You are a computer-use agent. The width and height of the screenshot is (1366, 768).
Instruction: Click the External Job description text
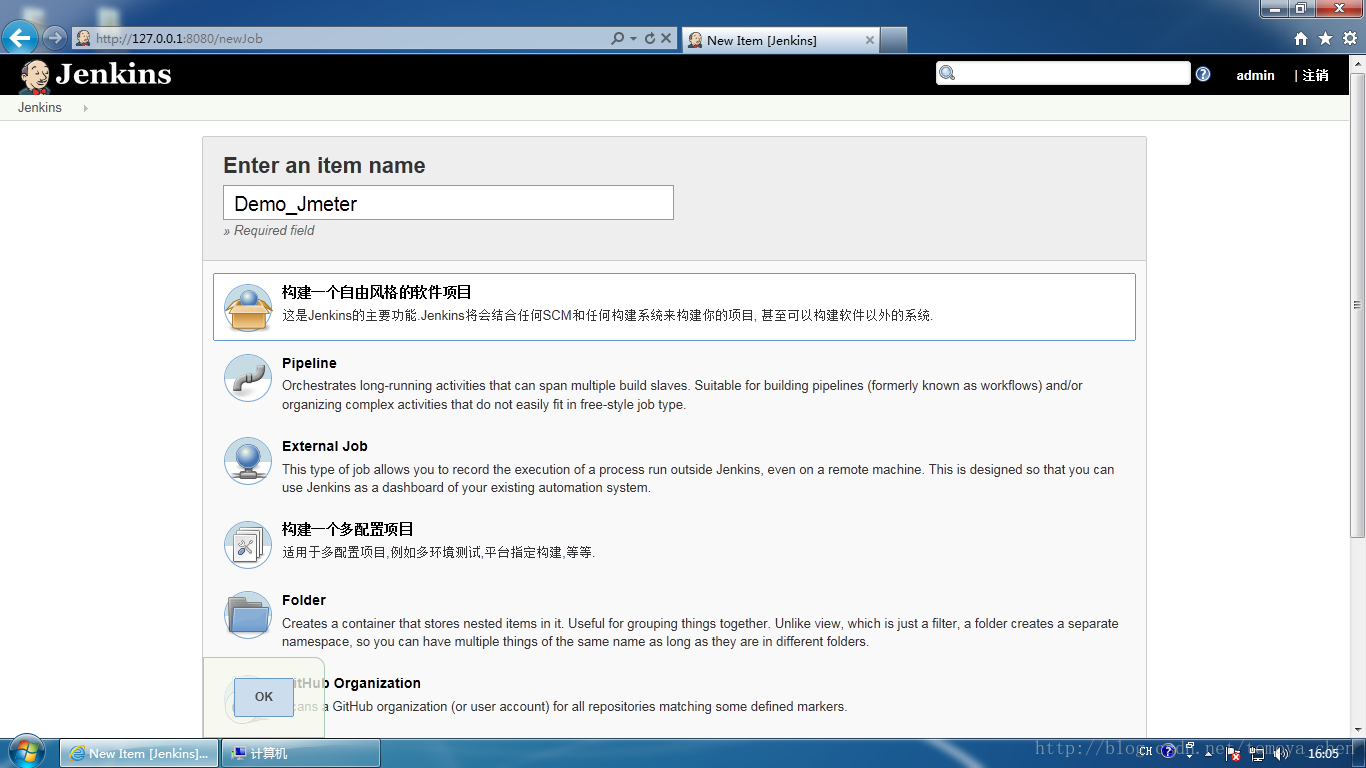698,478
